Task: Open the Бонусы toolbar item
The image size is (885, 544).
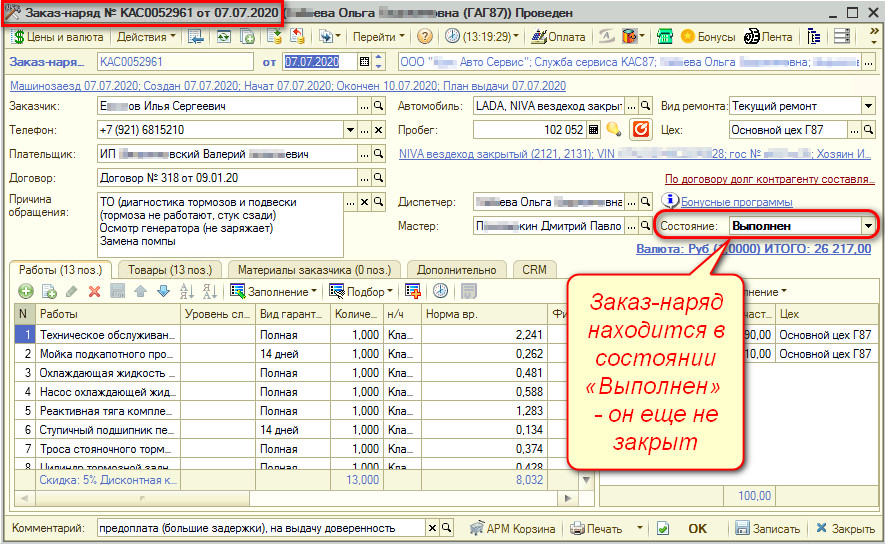Action: click(708, 37)
